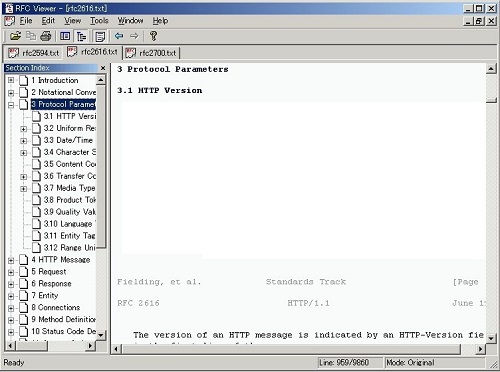This screenshot has width=500, height=372.
Task: Go back with the left arrow icon
Action: click(x=119, y=36)
